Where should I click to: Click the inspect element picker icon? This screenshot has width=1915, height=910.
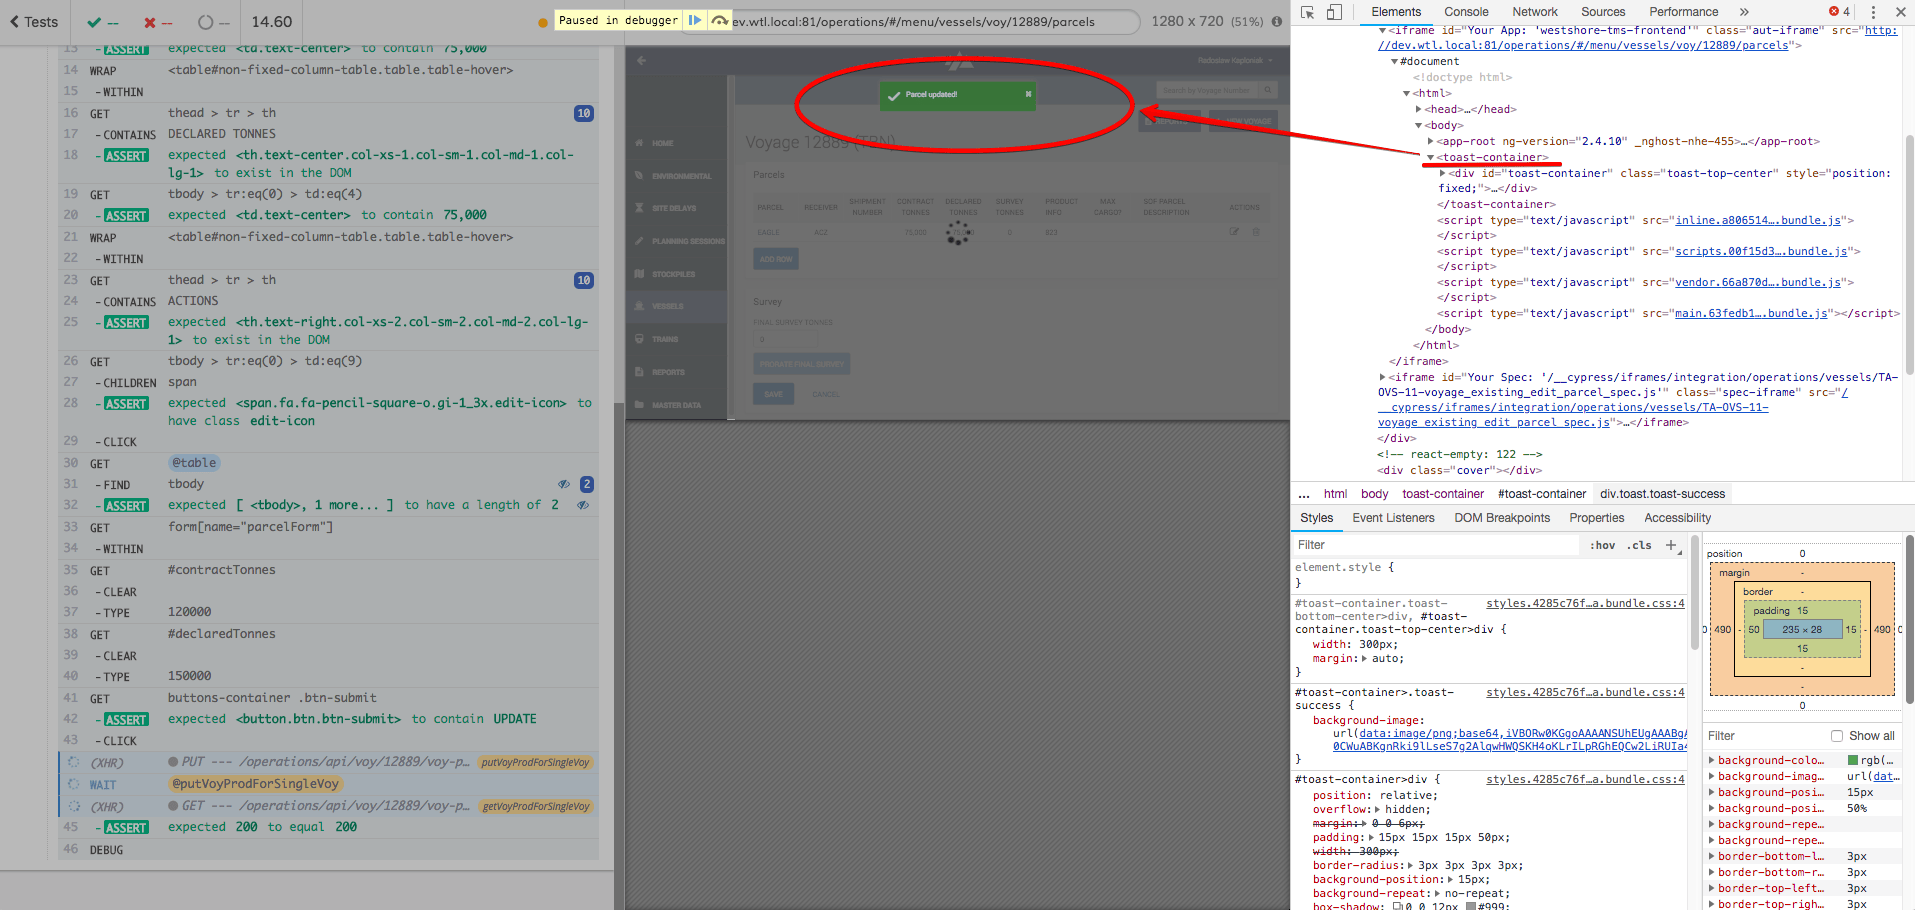coord(1307,12)
